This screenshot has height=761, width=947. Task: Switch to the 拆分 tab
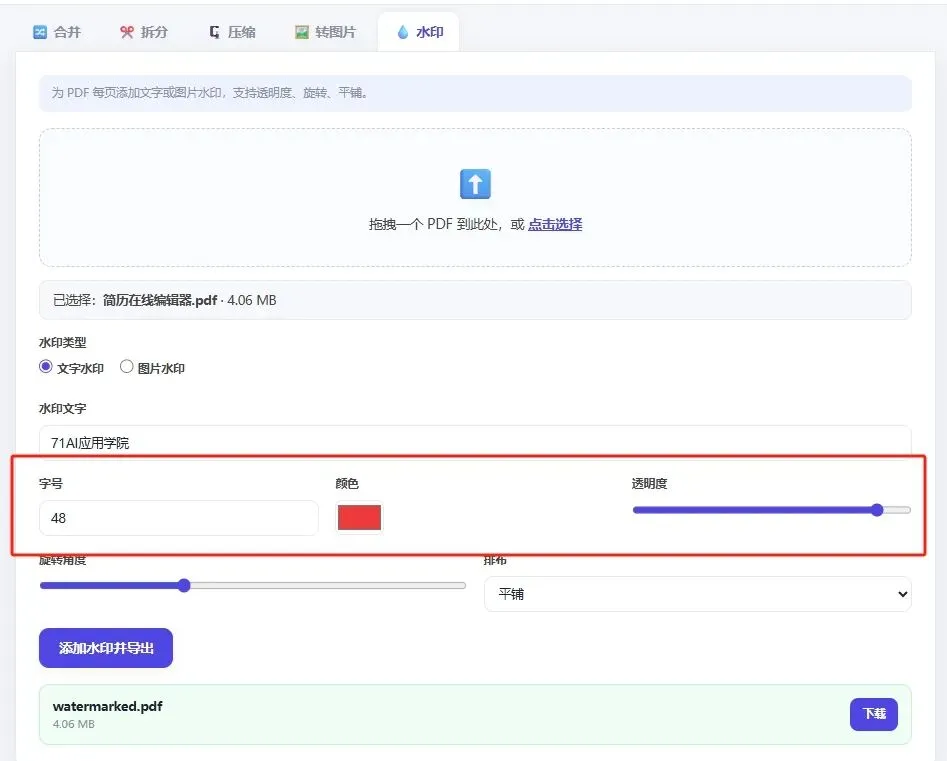[x=144, y=32]
